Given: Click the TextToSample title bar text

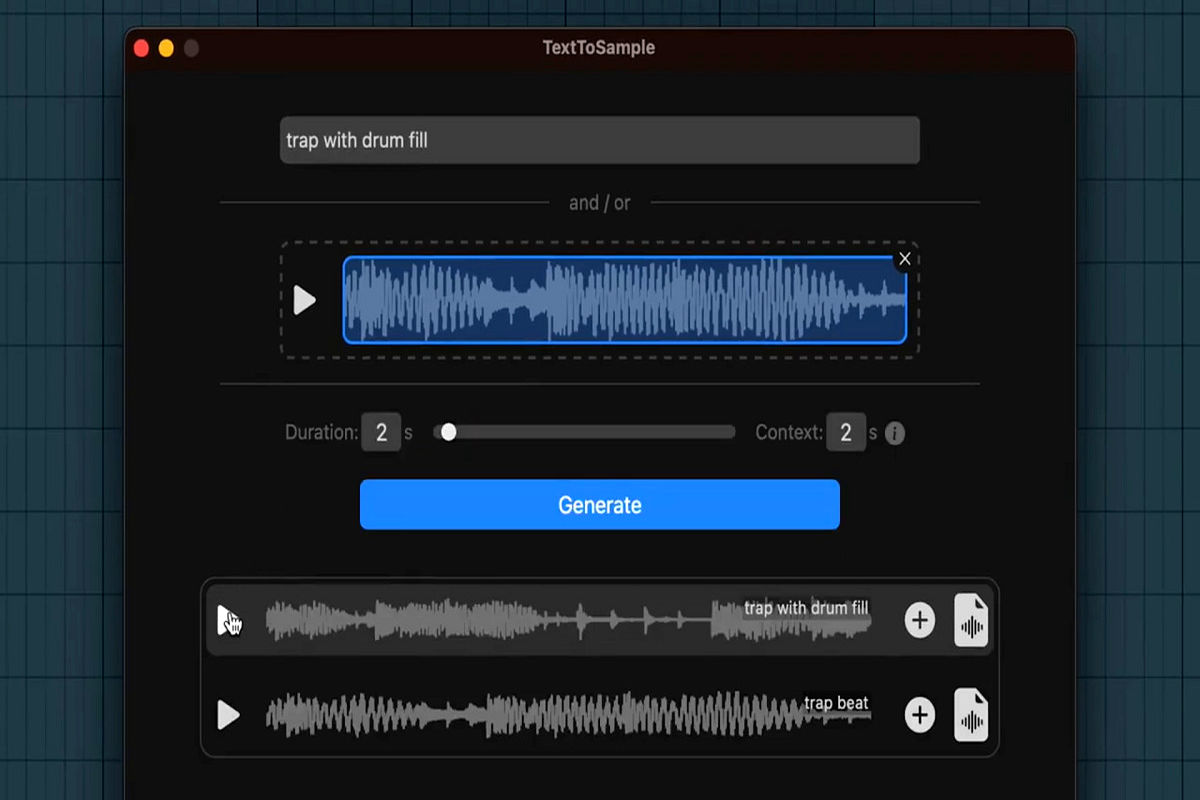Looking at the screenshot, I should pos(598,47).
